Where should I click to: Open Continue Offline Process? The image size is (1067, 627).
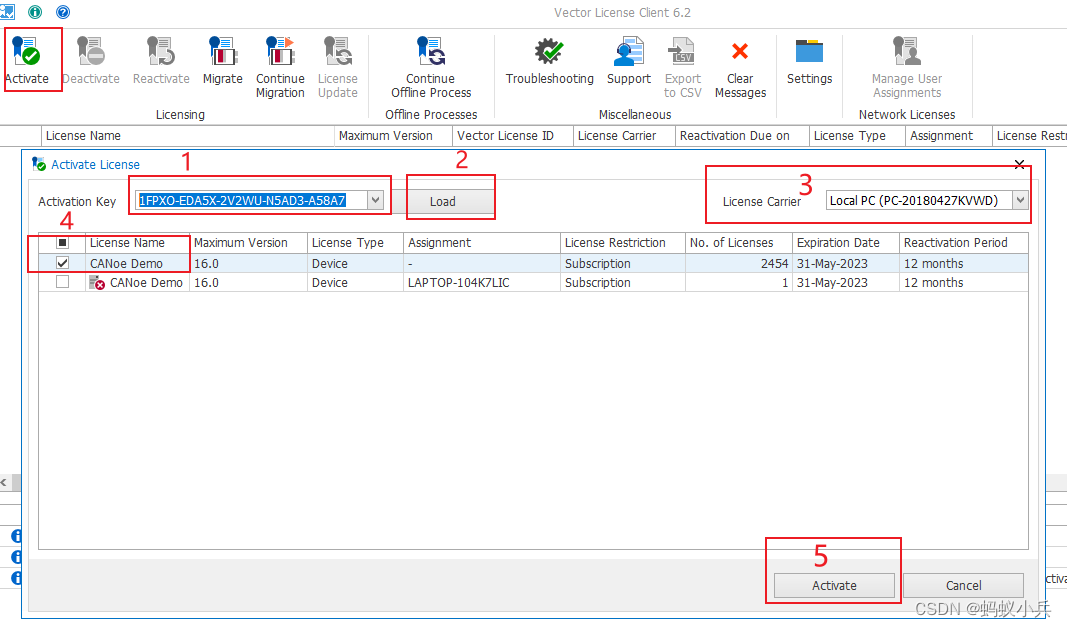pos(431,51)
